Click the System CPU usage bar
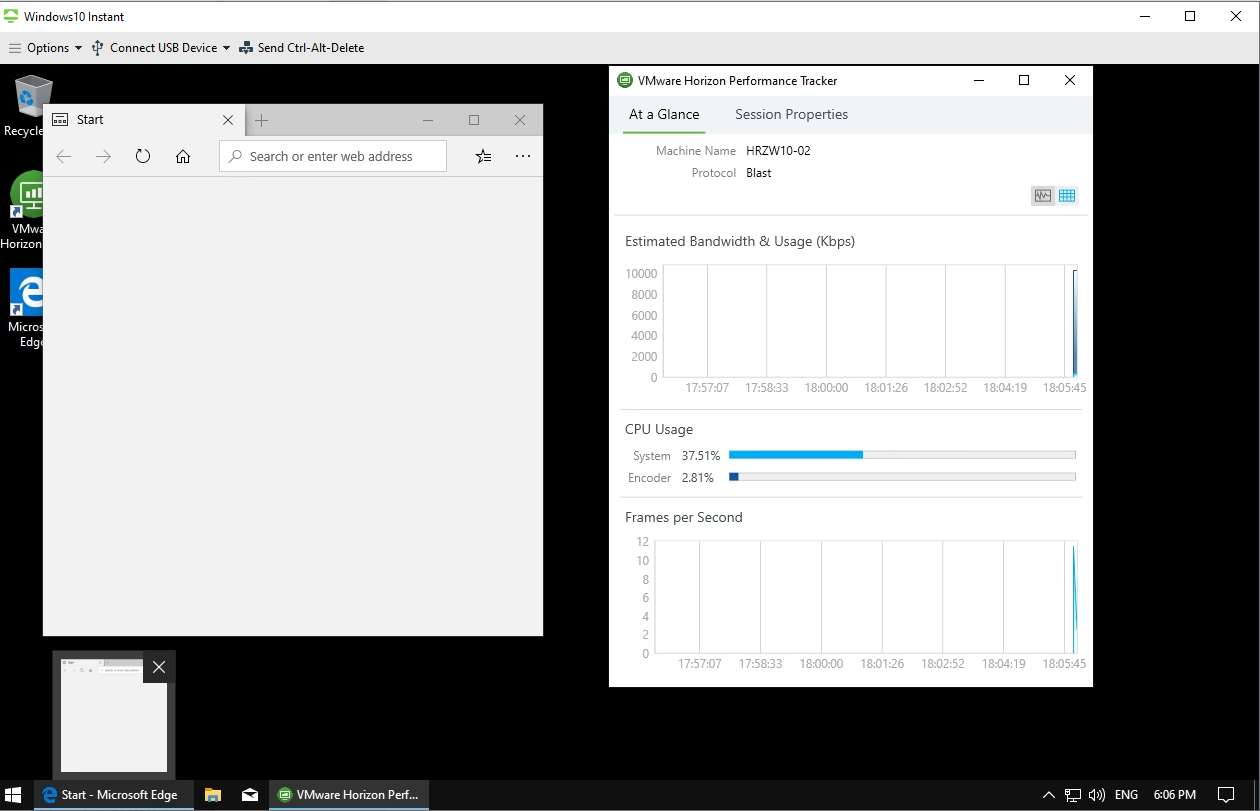Image resolution: width=1260 pixels, height=811 pixels. click(902, 455)
